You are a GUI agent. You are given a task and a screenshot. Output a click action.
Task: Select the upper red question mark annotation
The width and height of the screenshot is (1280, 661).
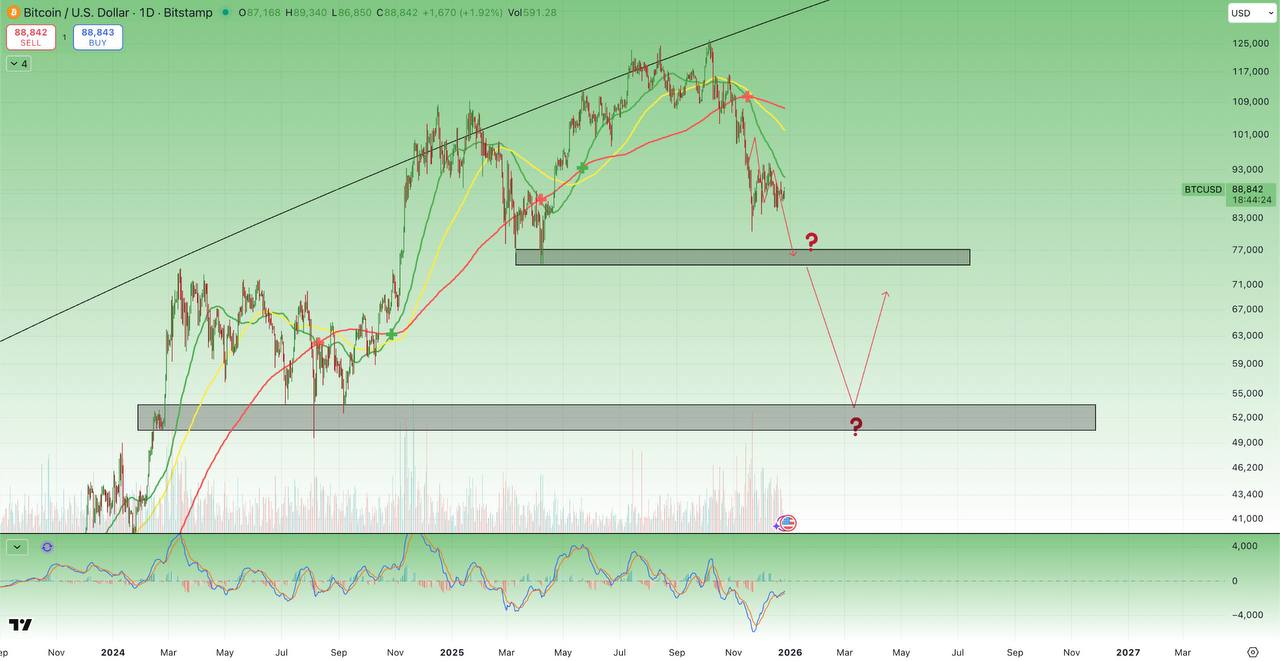811,241
